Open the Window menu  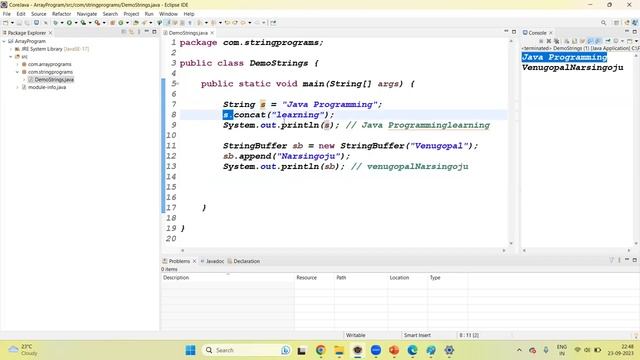click(169, 14)
